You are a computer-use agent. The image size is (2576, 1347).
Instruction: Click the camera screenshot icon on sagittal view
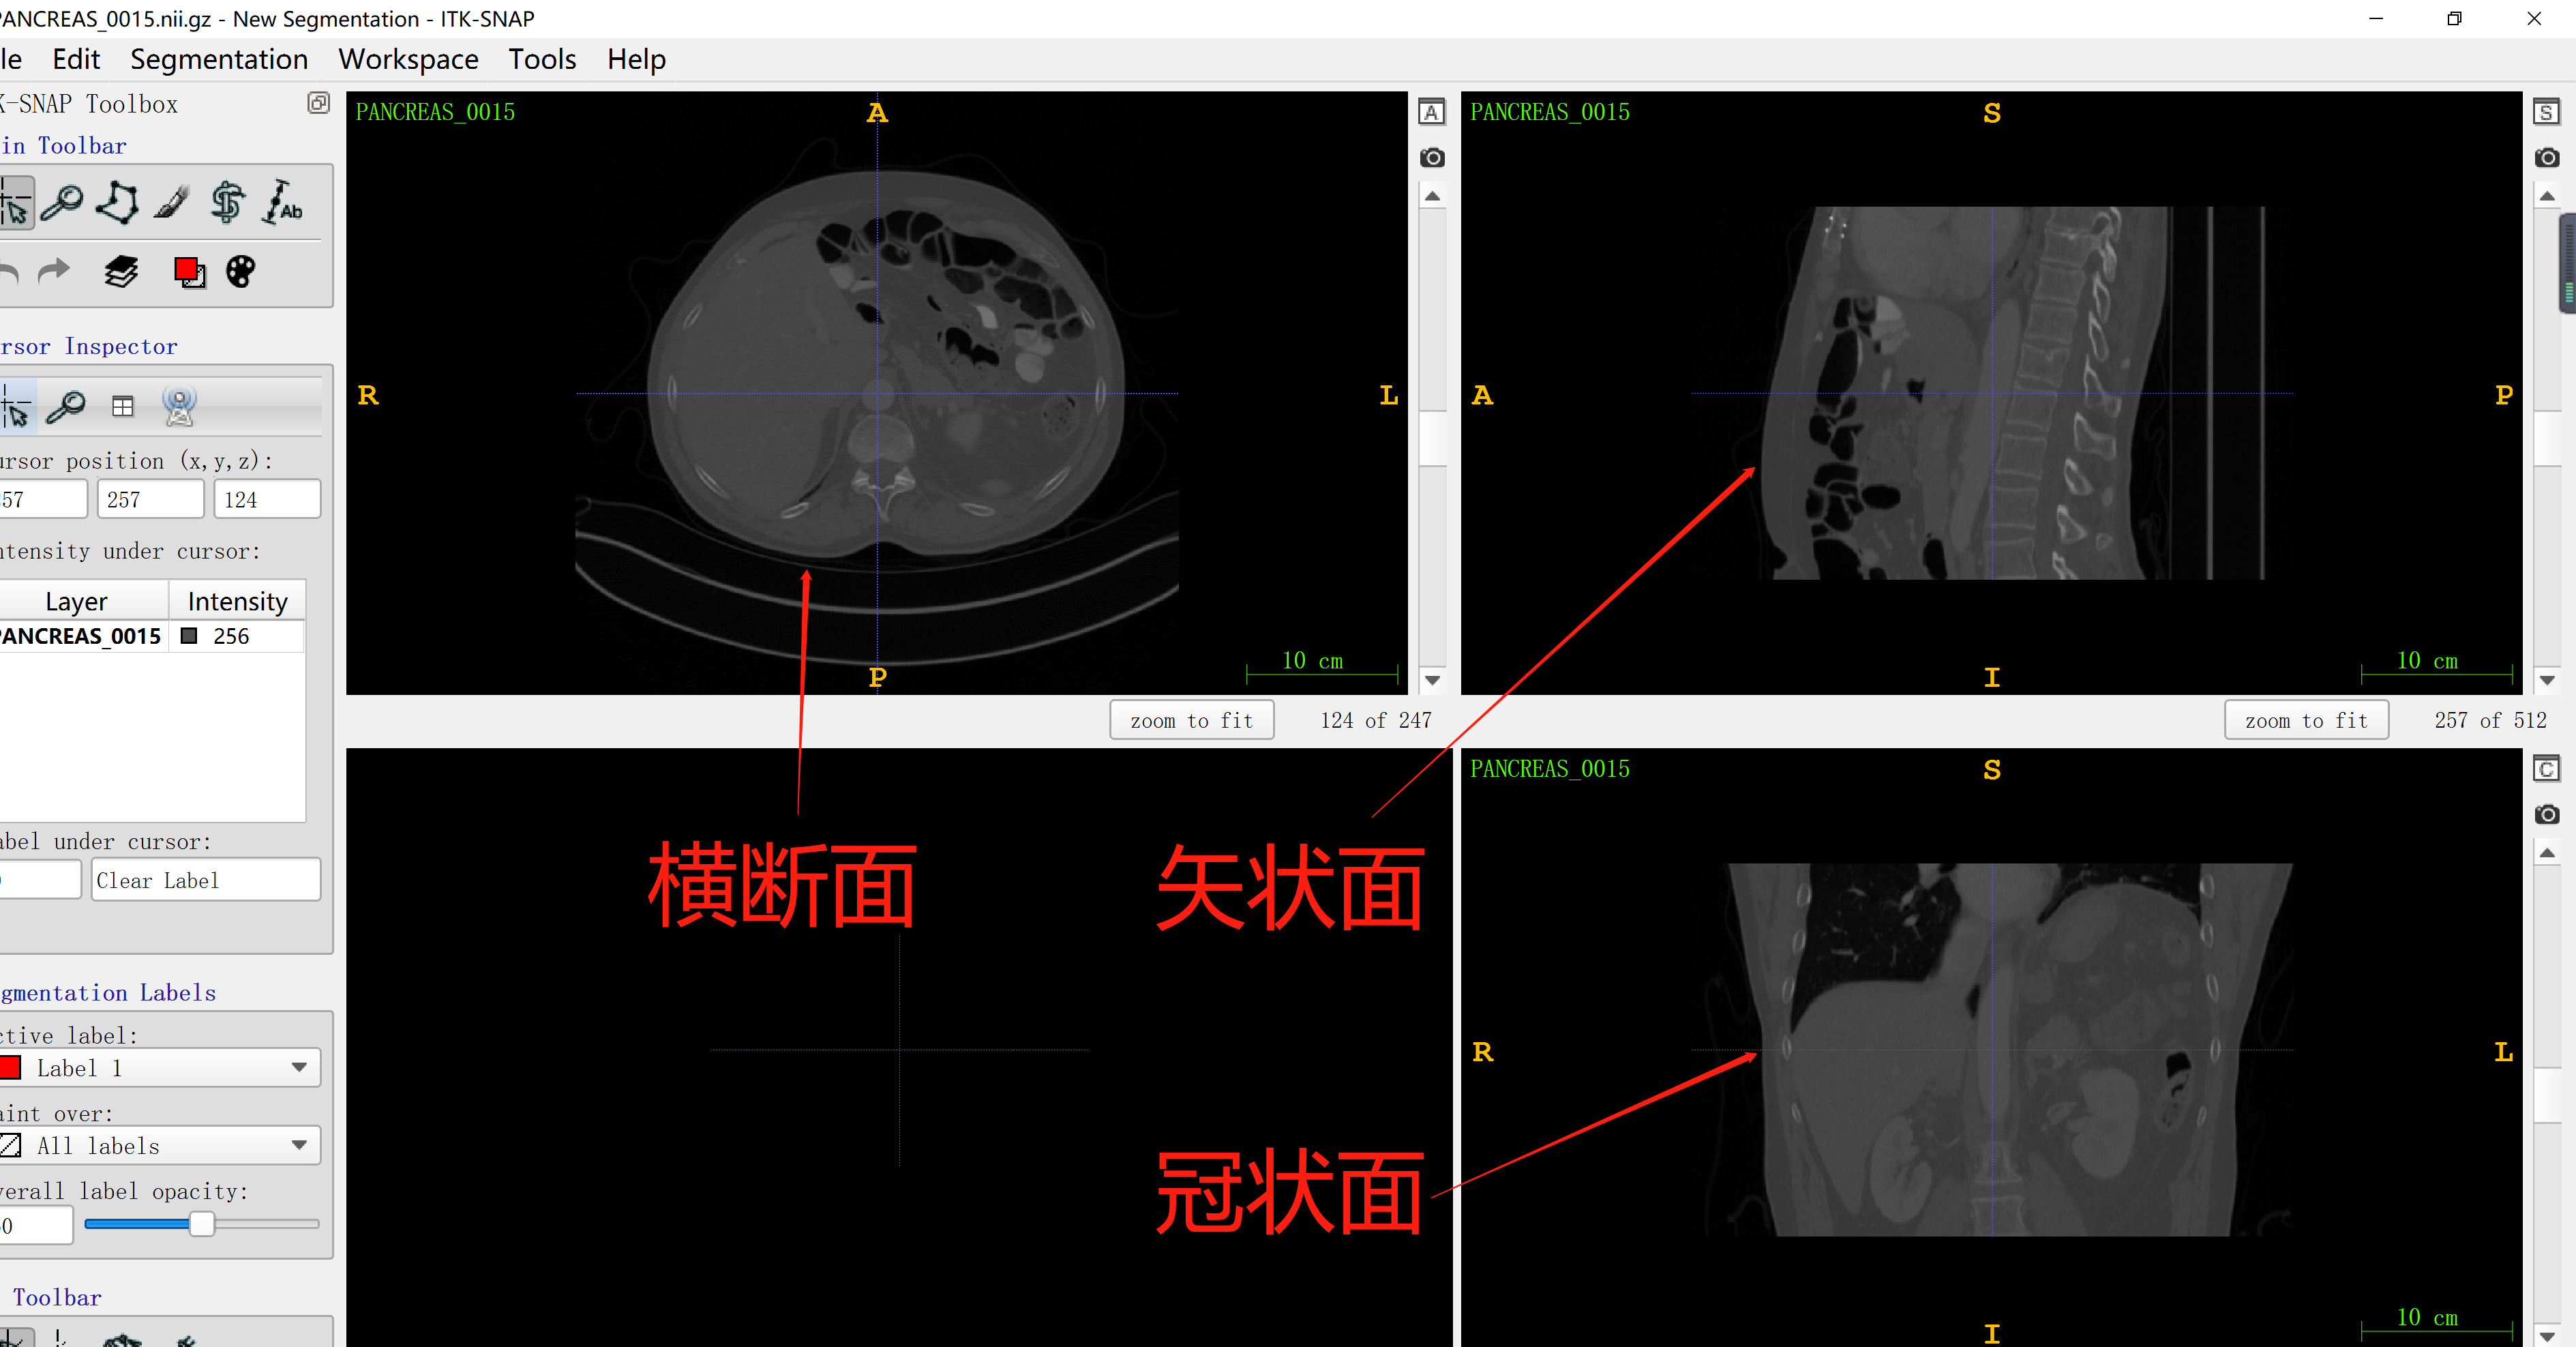click(x=2547, y=157)
